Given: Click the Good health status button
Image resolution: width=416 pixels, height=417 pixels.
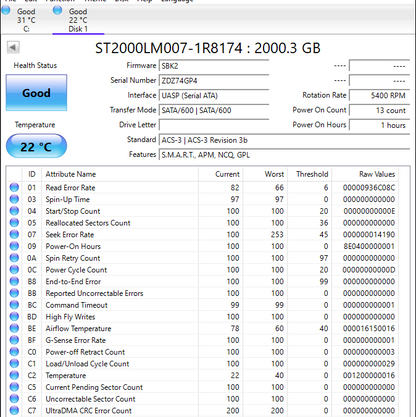Looking at the screenshot, I should (36, 93).
